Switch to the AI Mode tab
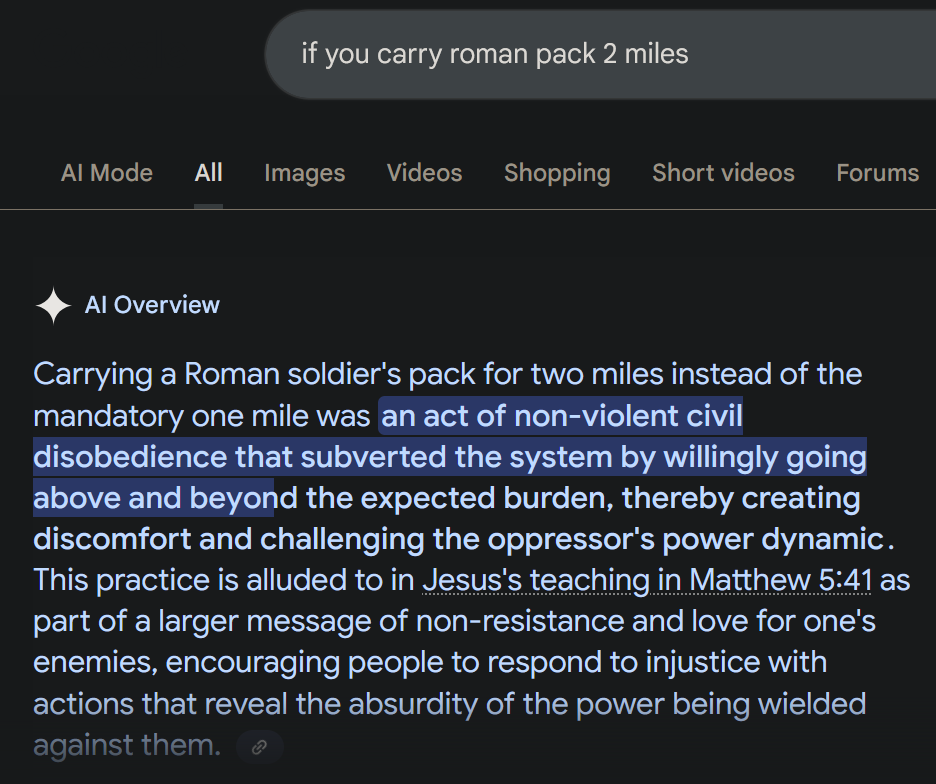The width and height of the screenshot is (936, 784). point(107,173)
